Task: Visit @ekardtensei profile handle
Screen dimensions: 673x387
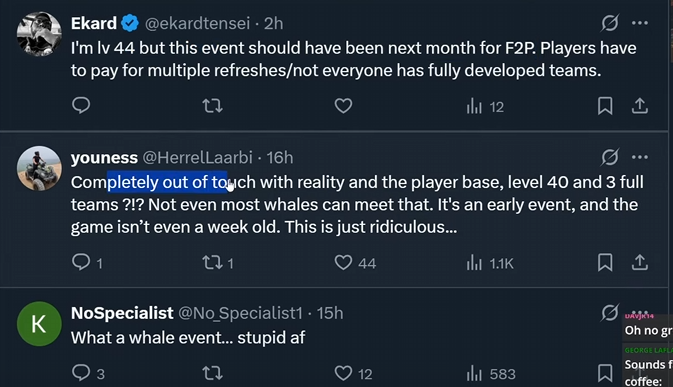Action: tap(197, 23)
